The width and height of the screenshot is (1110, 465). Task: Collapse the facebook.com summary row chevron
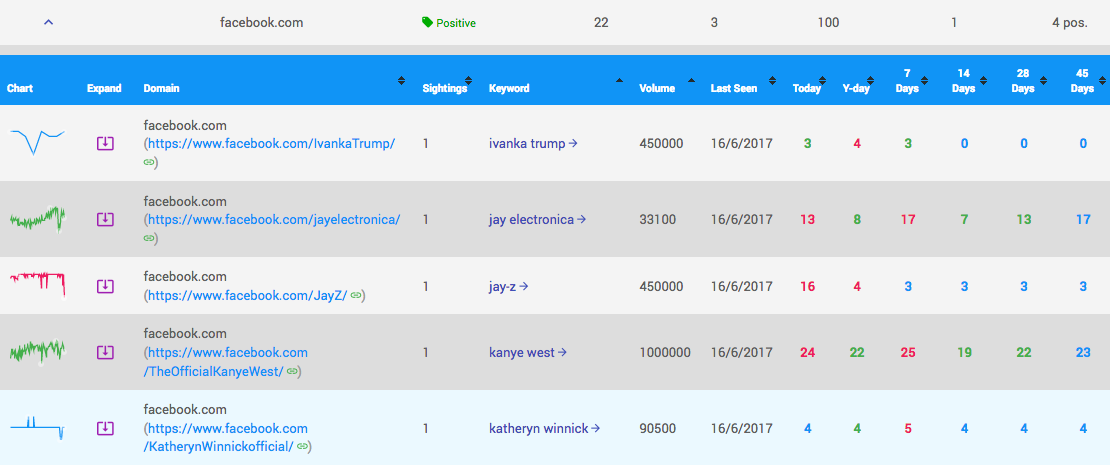48,23
